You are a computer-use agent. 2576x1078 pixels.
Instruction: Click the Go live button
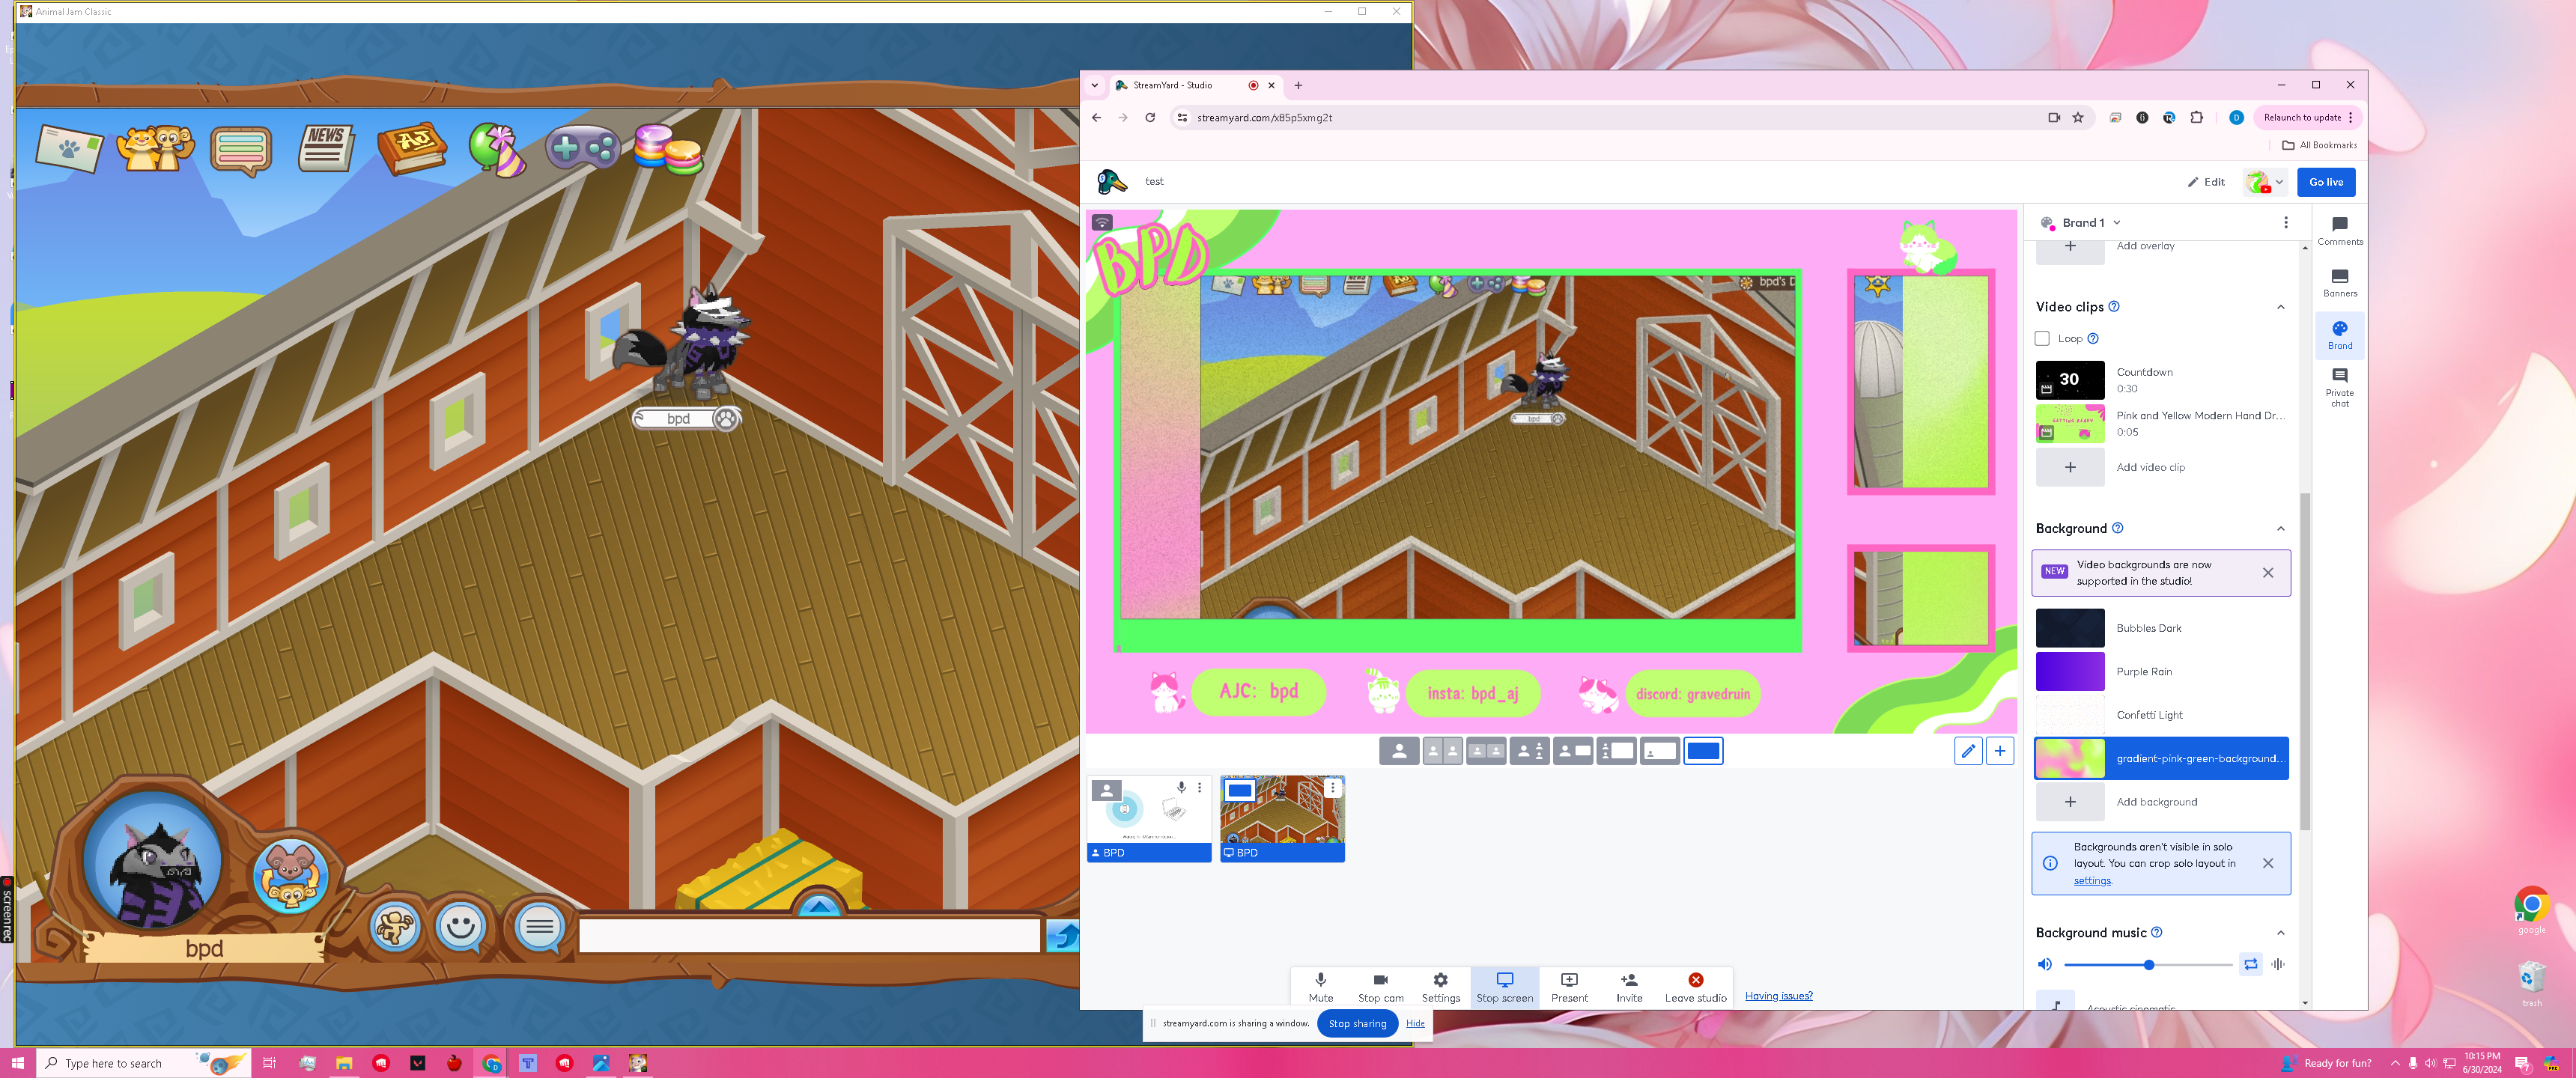[2326, 182]
